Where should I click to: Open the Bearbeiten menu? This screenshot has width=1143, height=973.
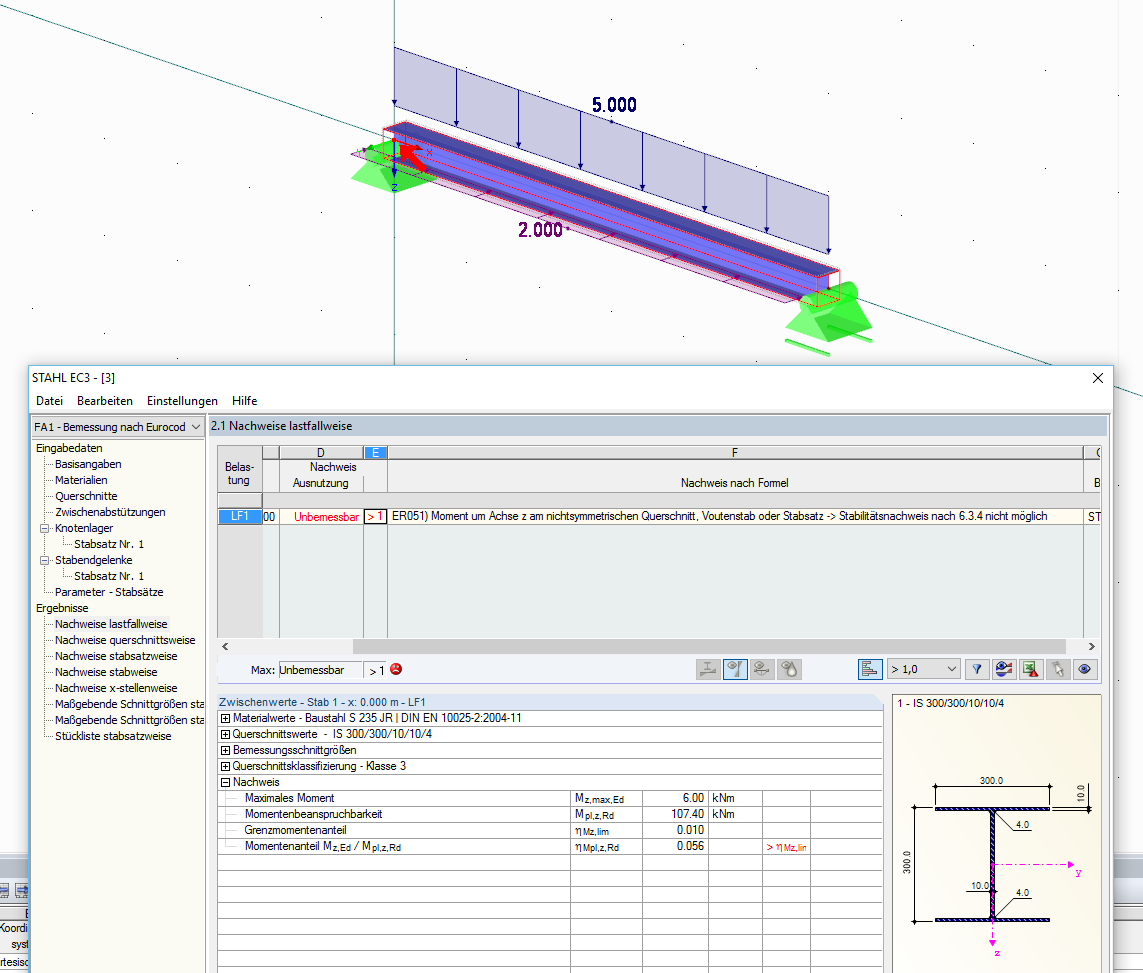tap(105, 401)
